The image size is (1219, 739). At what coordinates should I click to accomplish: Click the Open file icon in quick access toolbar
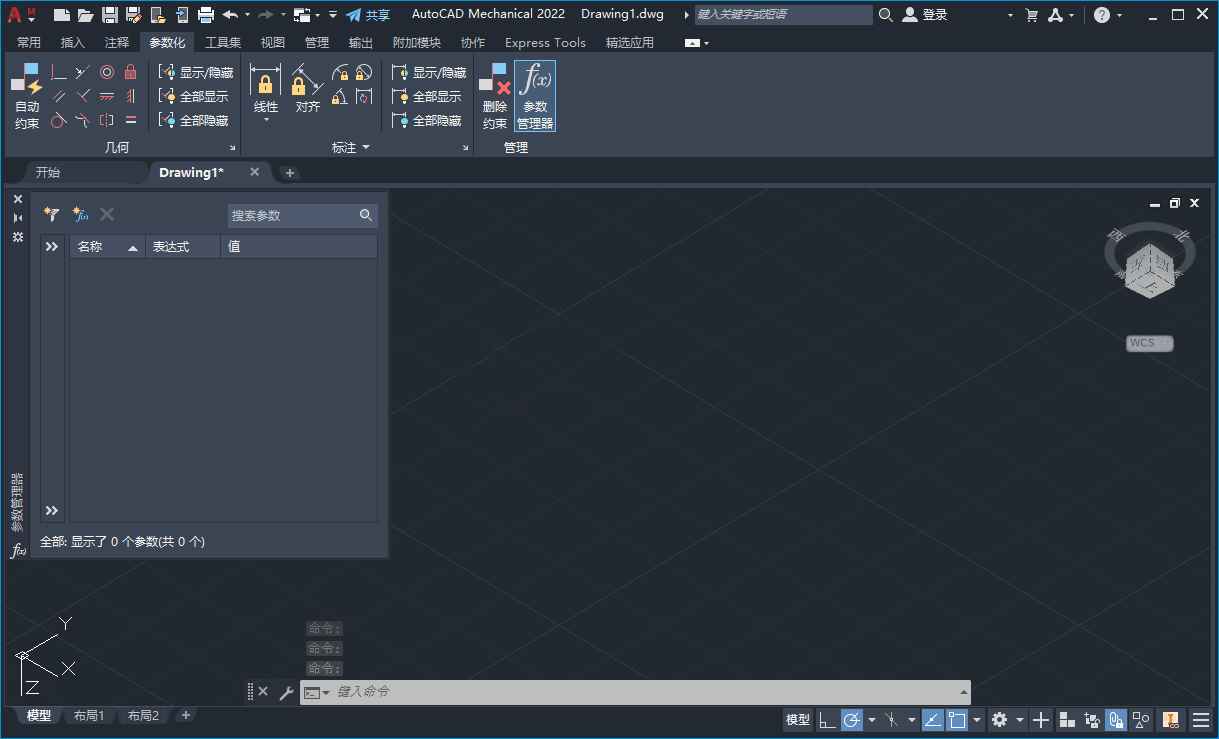click(86, 15)
